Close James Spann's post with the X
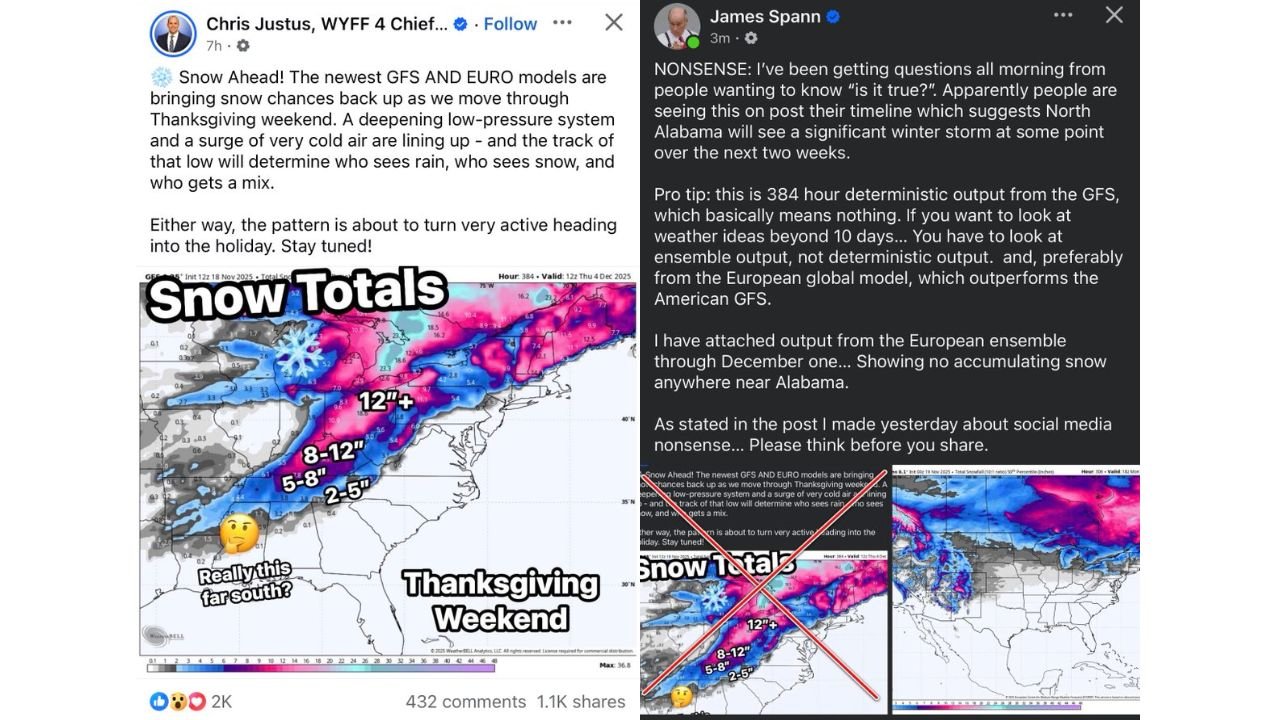 [x=1114, y=15]
